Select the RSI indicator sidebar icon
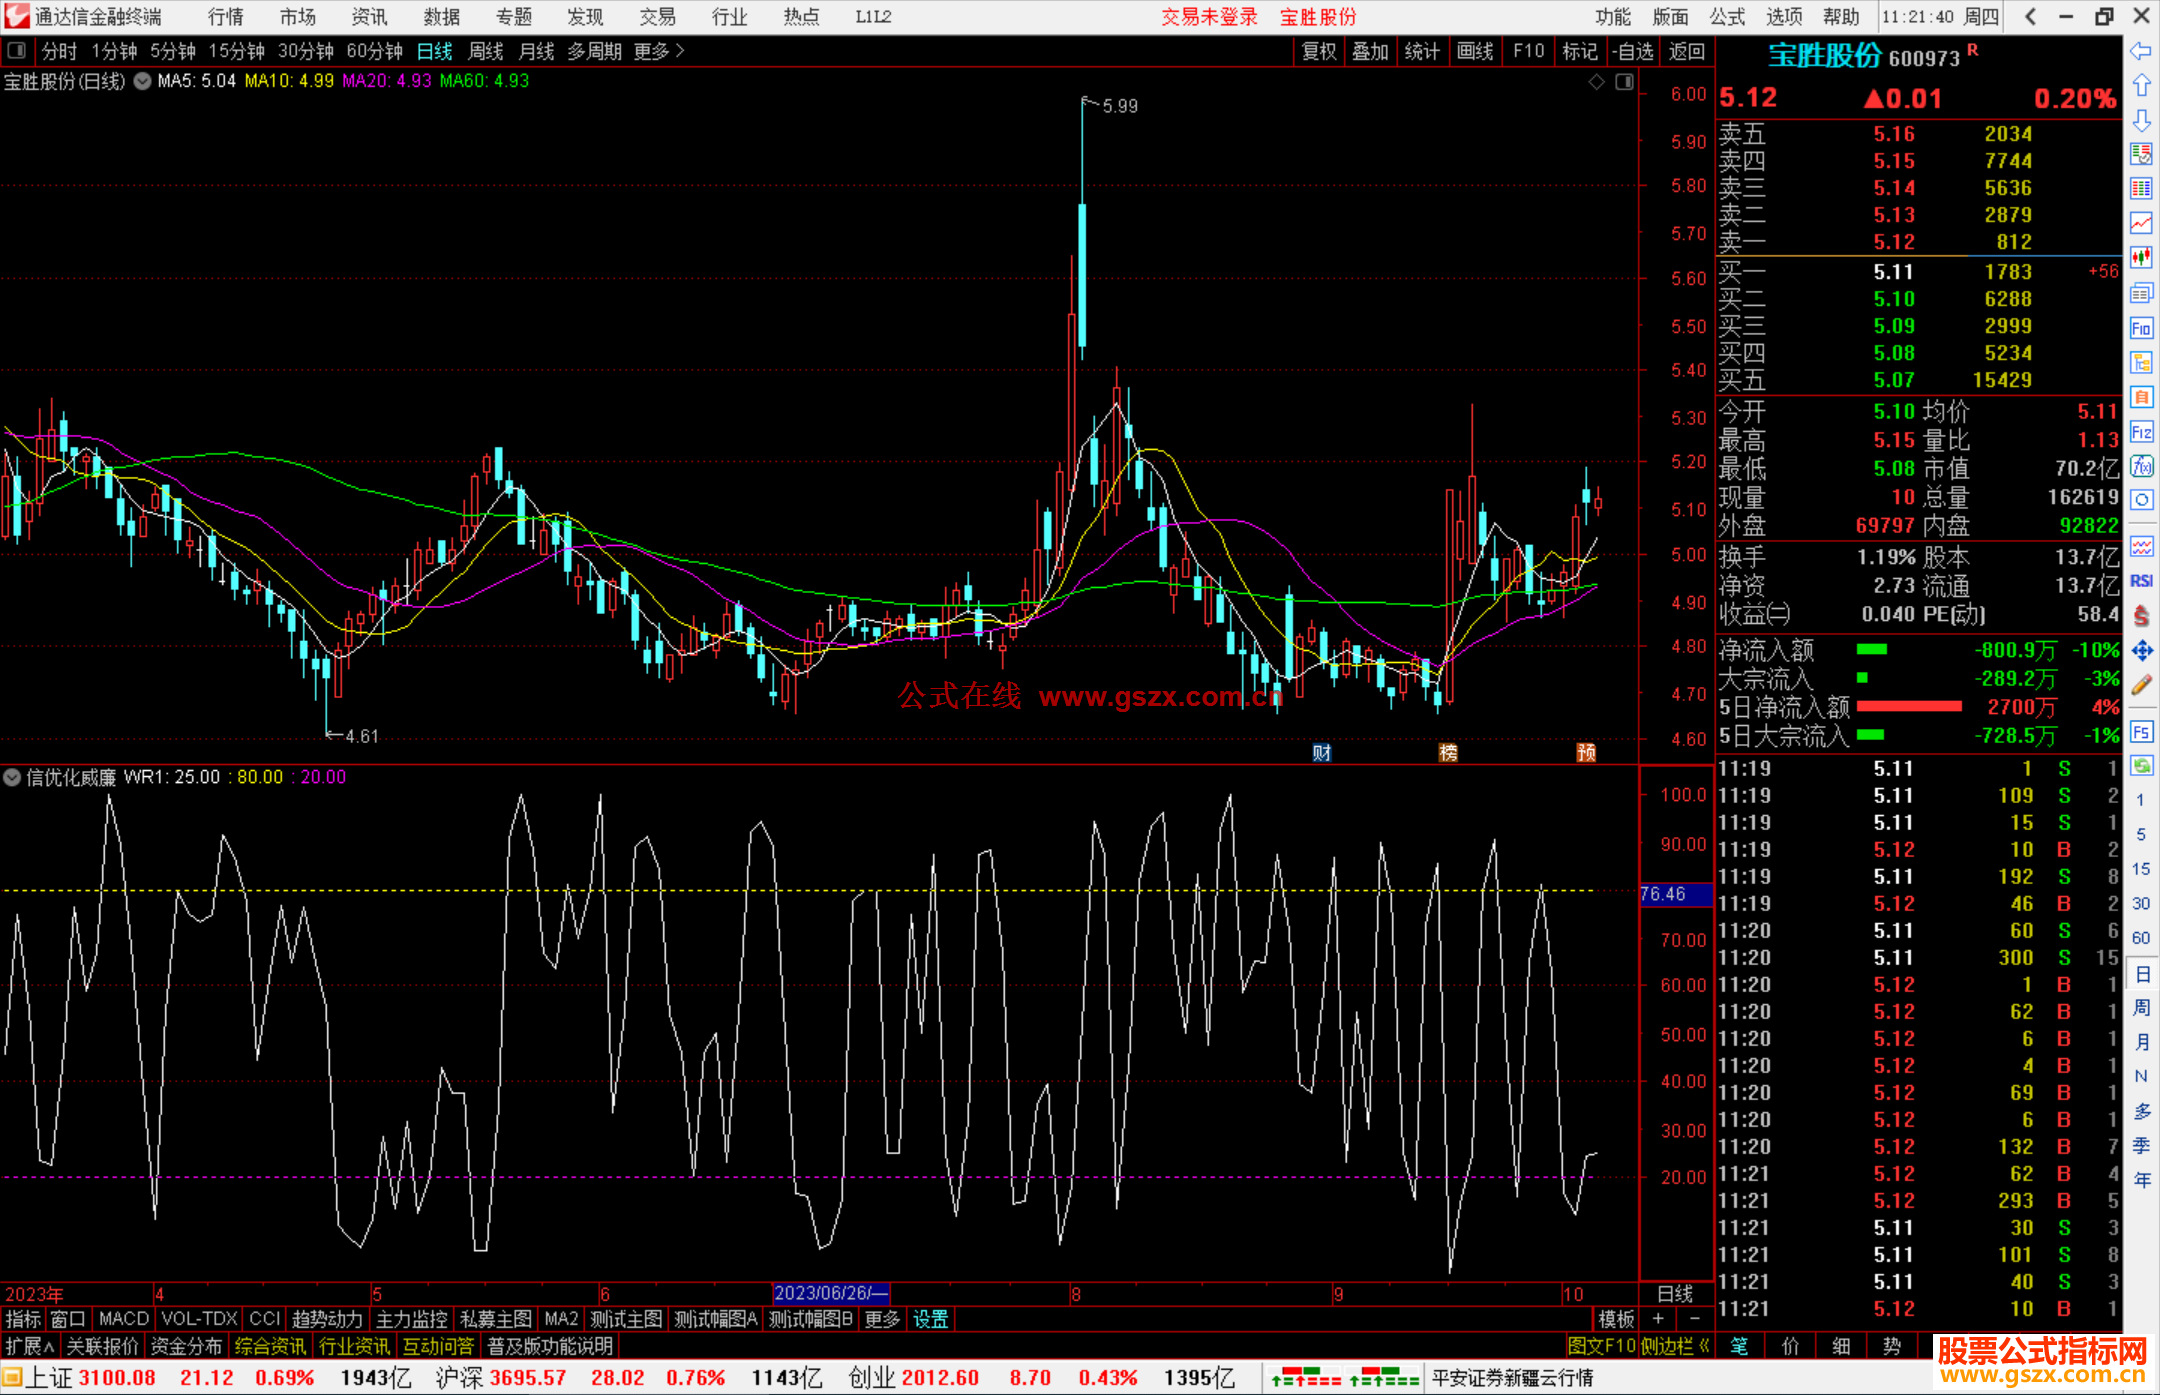This screenshot has width=2160, height=1395. (2141, 581)
